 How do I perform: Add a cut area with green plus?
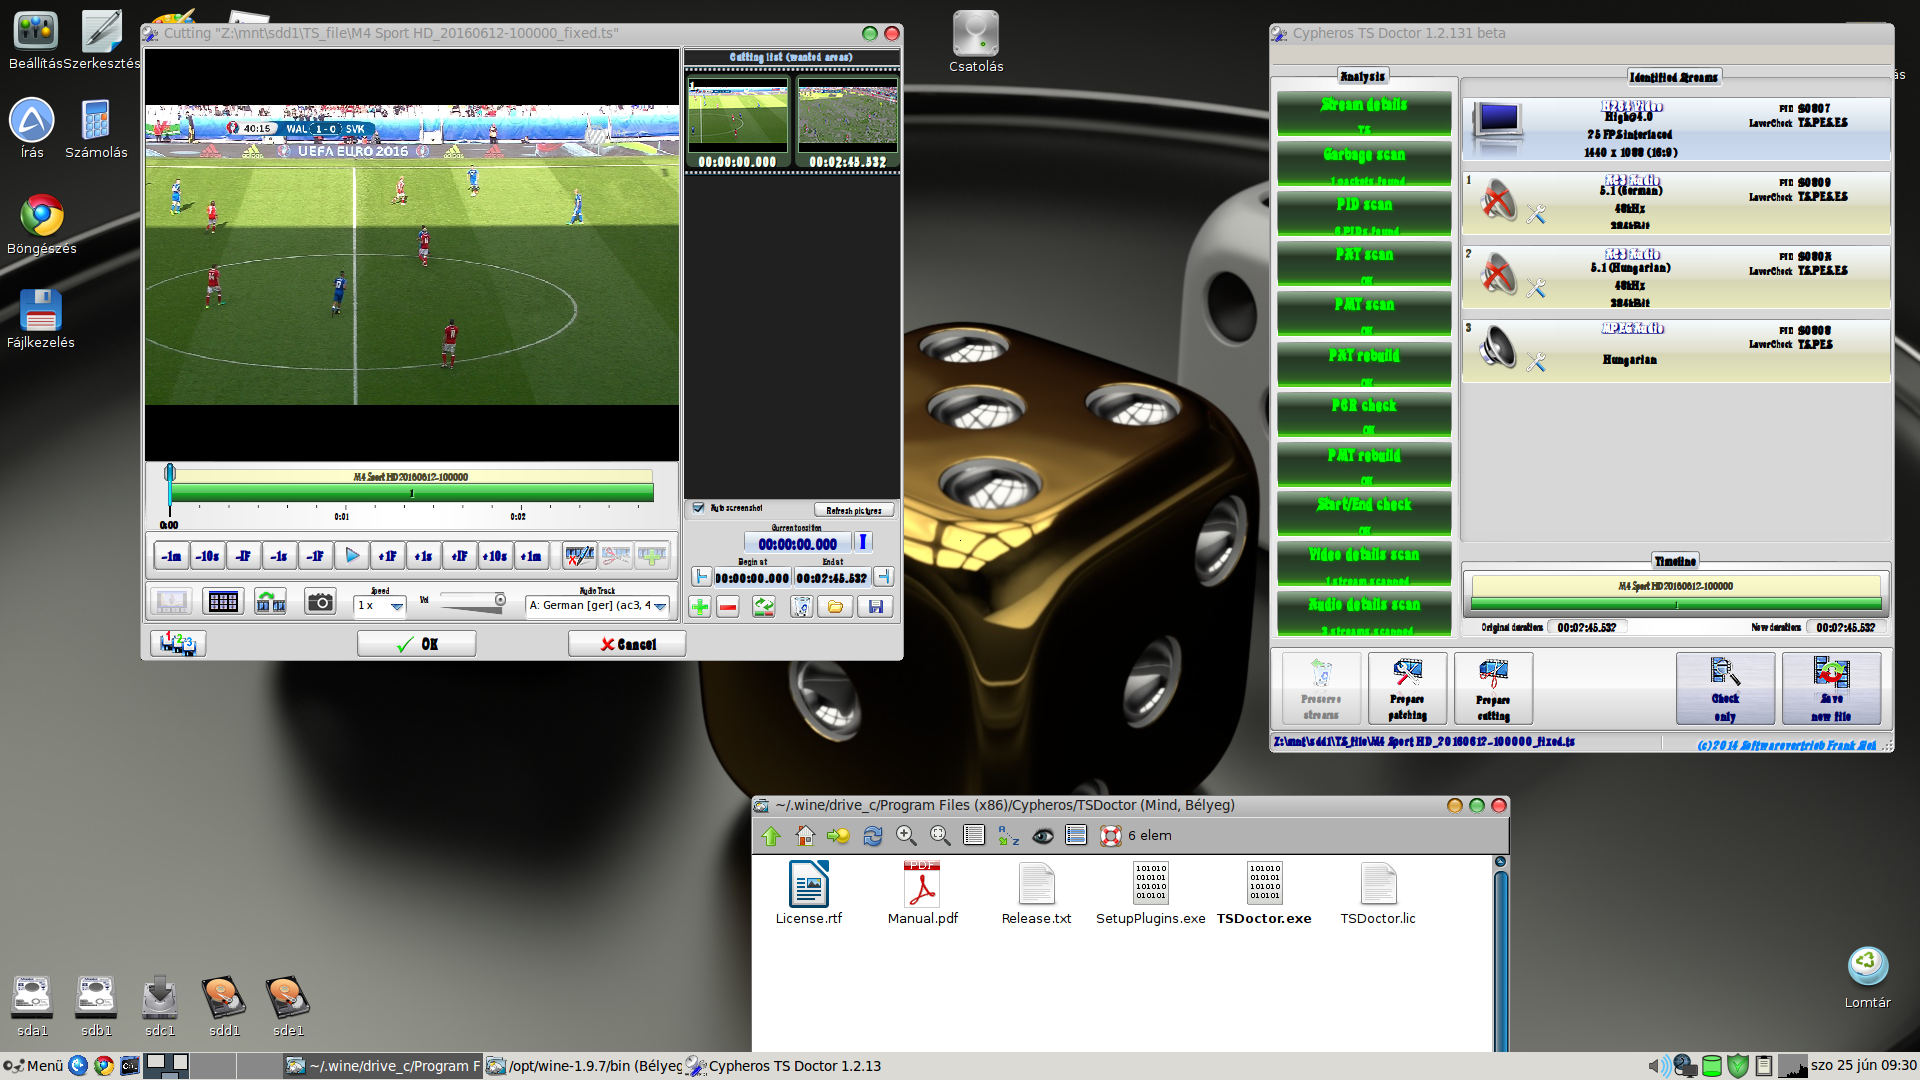[700, 607]
